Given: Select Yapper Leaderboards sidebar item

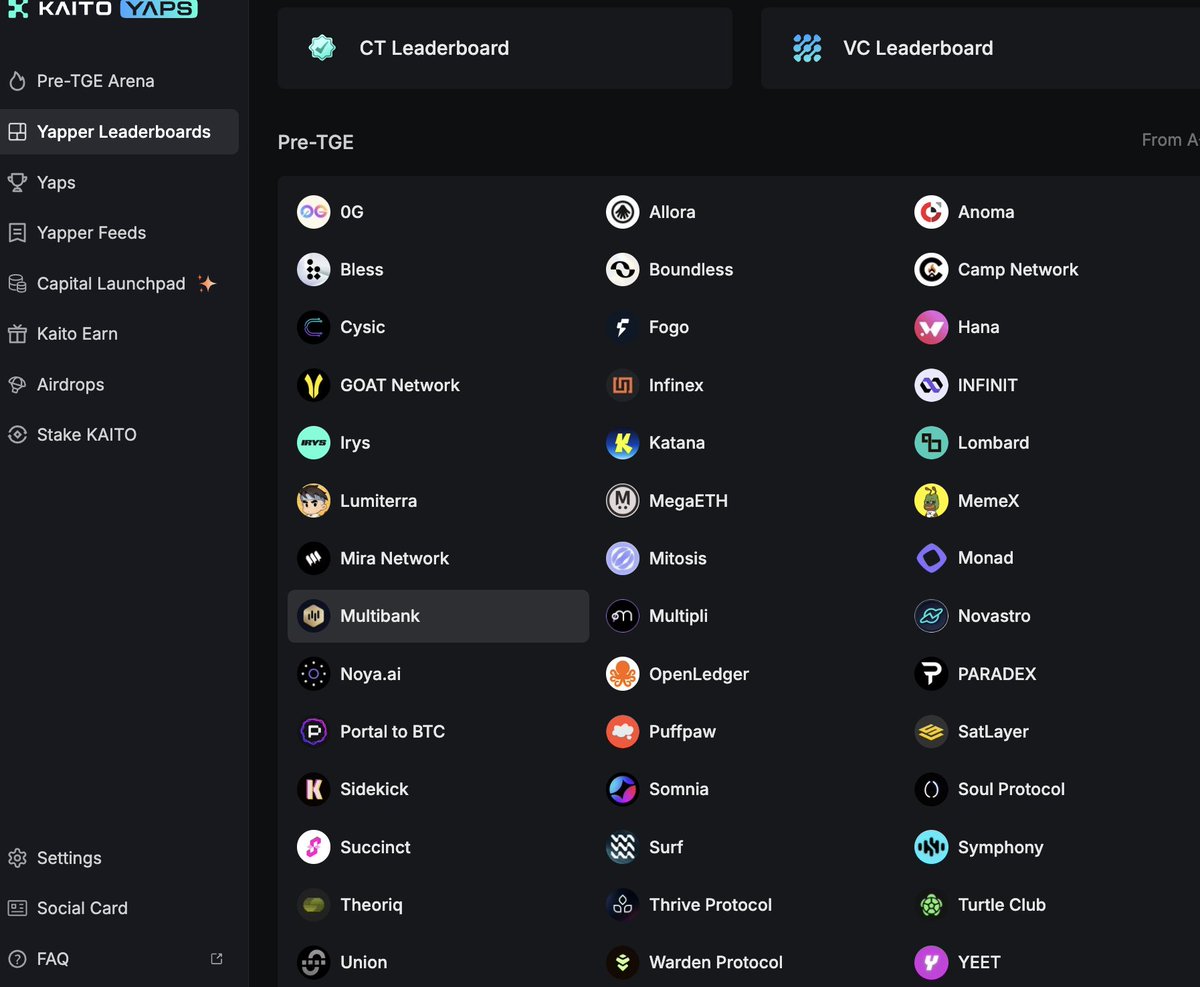Looking at the screenshot, I should [119, 132].
